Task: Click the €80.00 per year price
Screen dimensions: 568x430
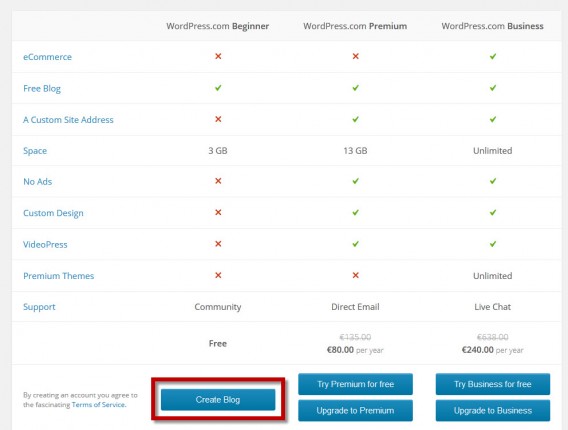Action: point(355,350)
